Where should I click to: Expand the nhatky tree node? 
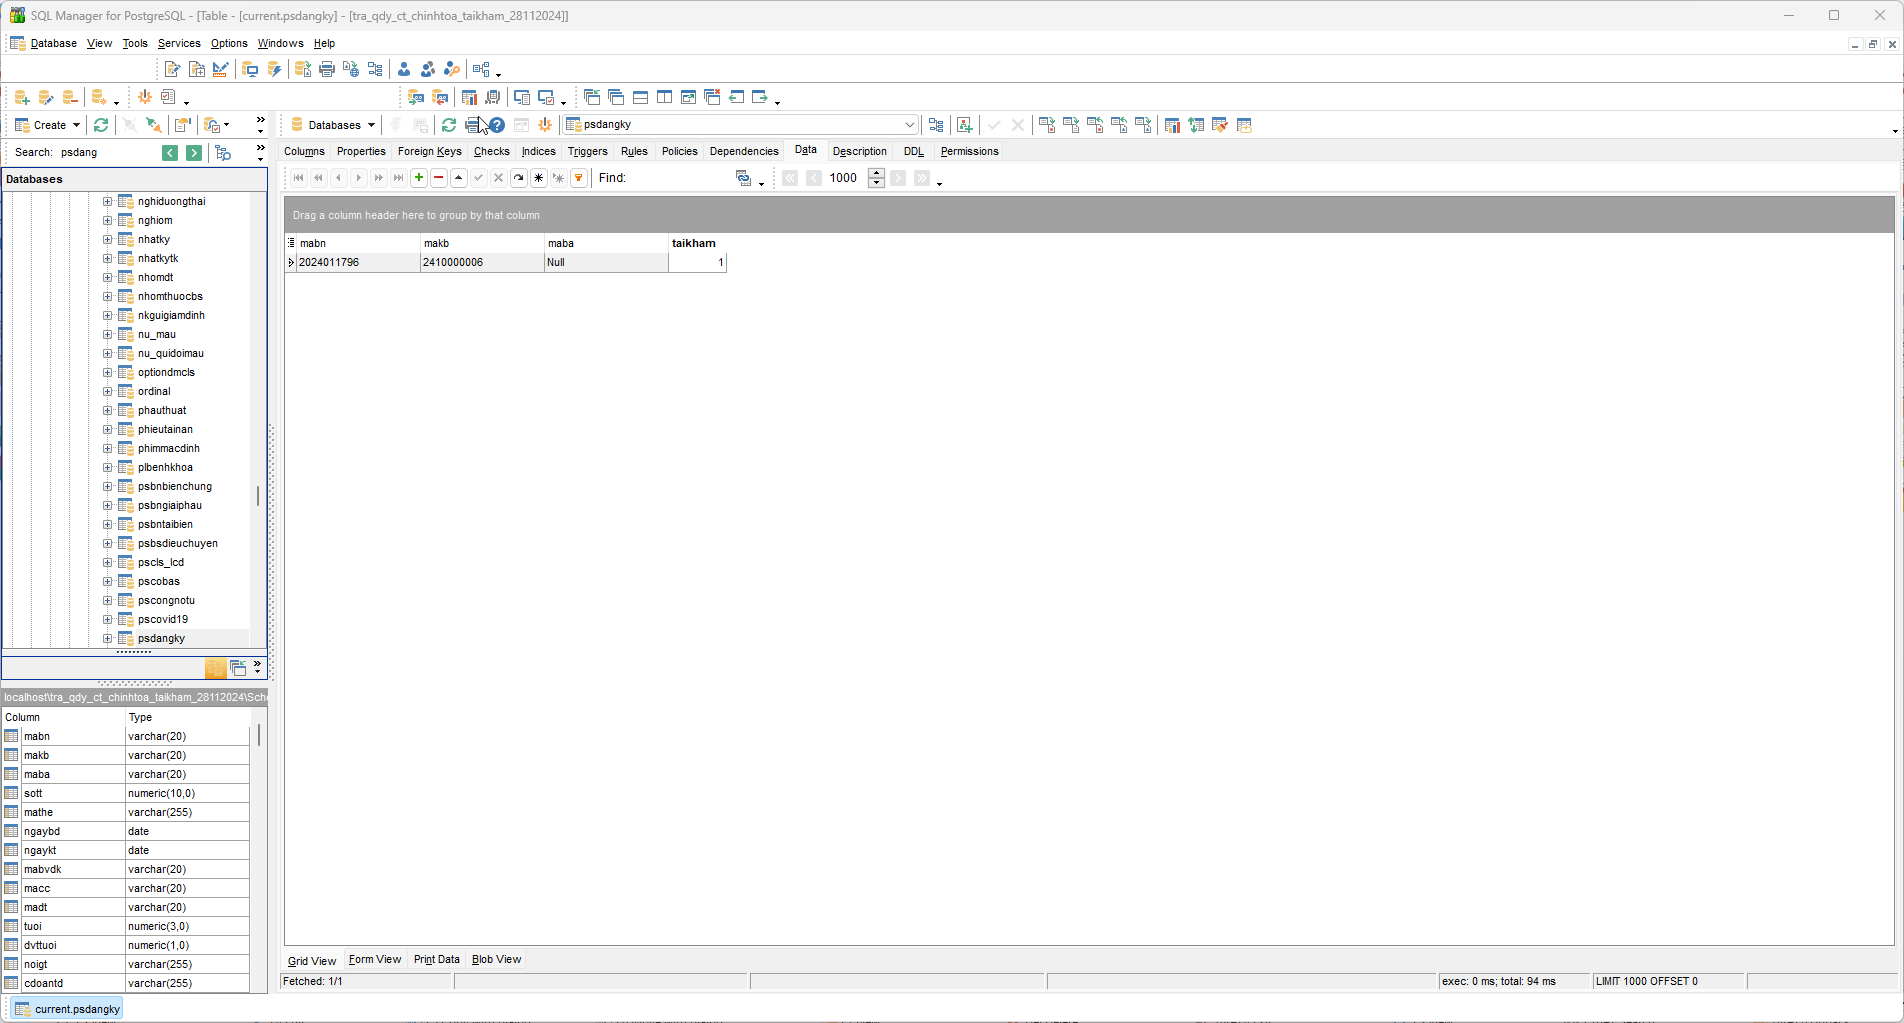[x=108, y=239]
